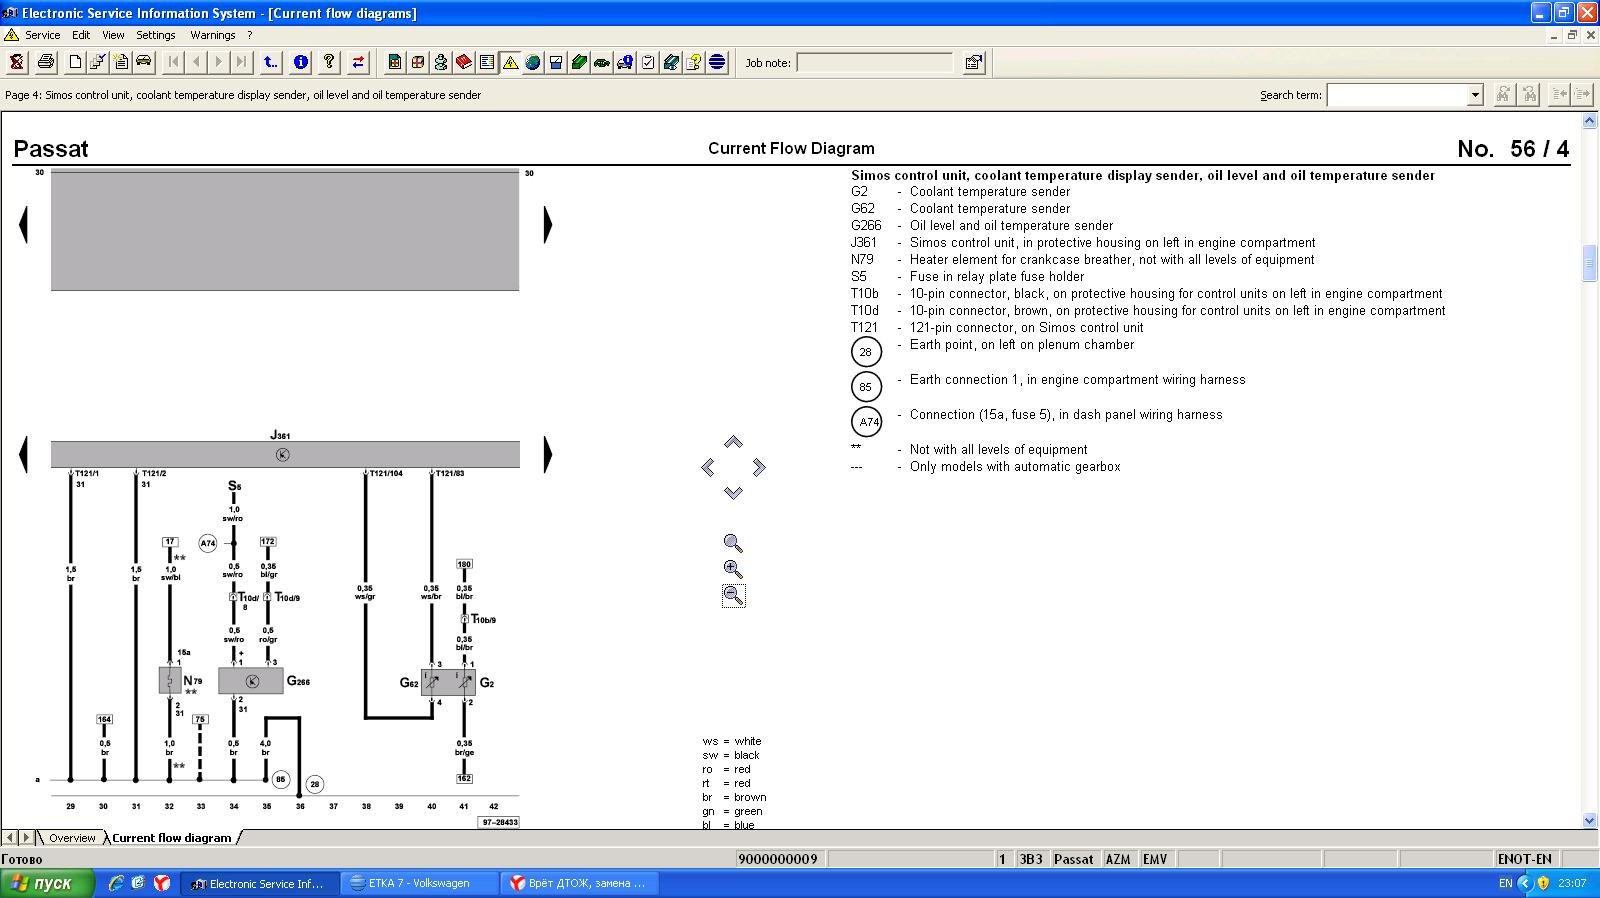Click the 'No. 56 / 4' page number
Viewport: 1600px width, 898px height.
click(x=1513, y=149)
